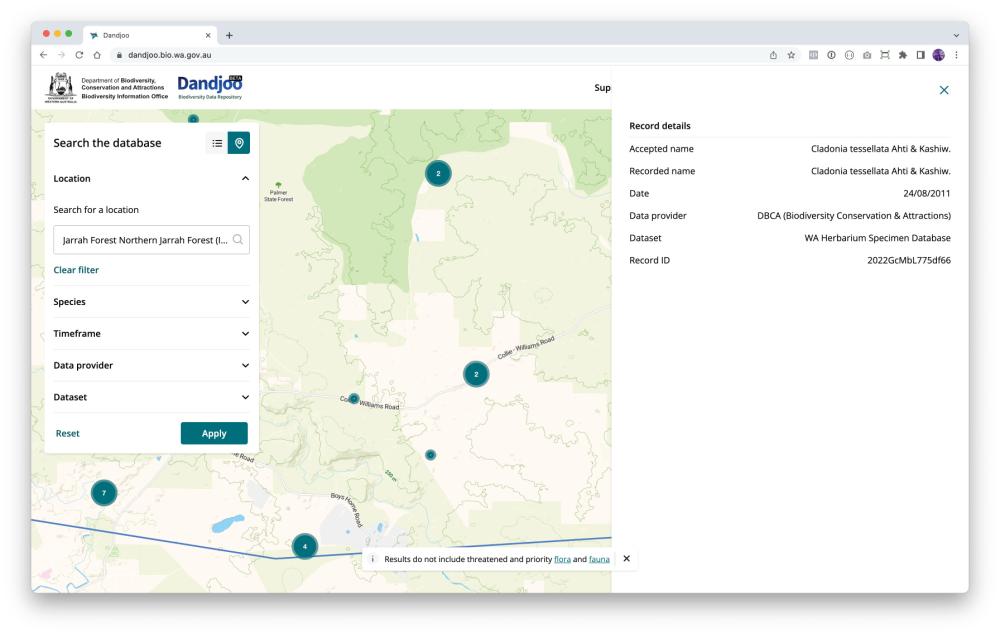Open the tab search dropdown arrow
The height and width of the screenshot is (634, 1000).
(956, 35)
